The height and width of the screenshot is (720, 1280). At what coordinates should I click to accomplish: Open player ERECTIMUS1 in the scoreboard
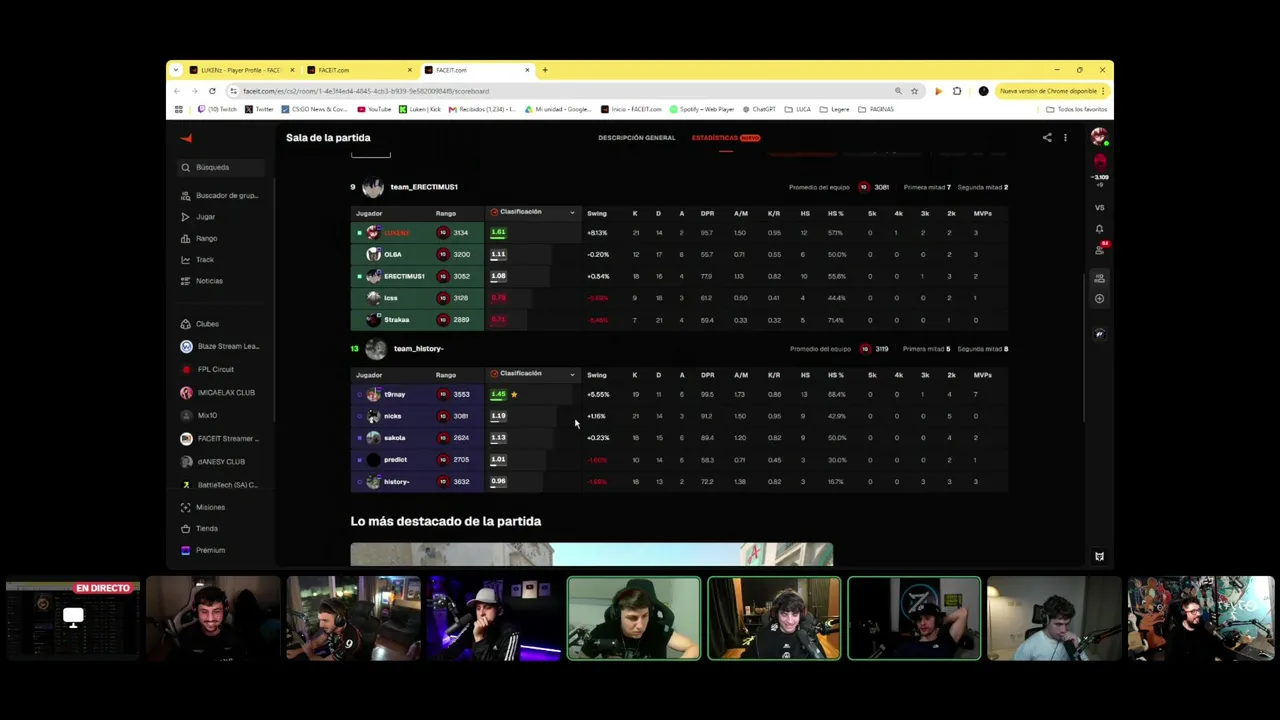(404, 276)
